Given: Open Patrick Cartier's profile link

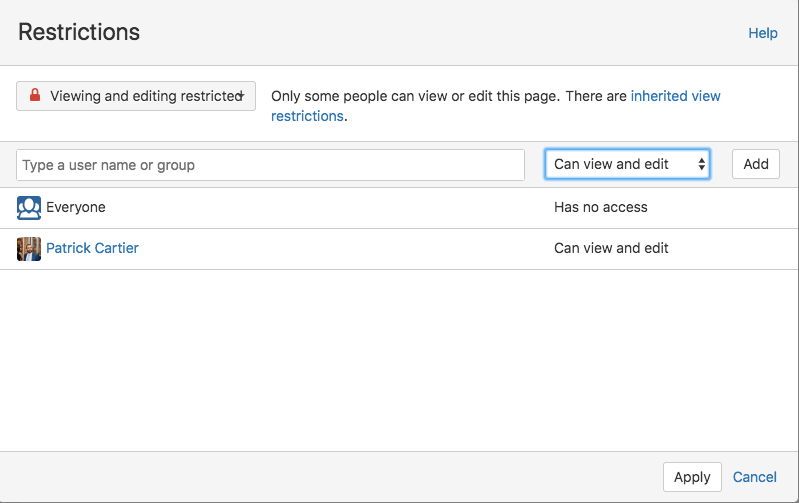Looking at the screenshot, I should click(92, 248).
